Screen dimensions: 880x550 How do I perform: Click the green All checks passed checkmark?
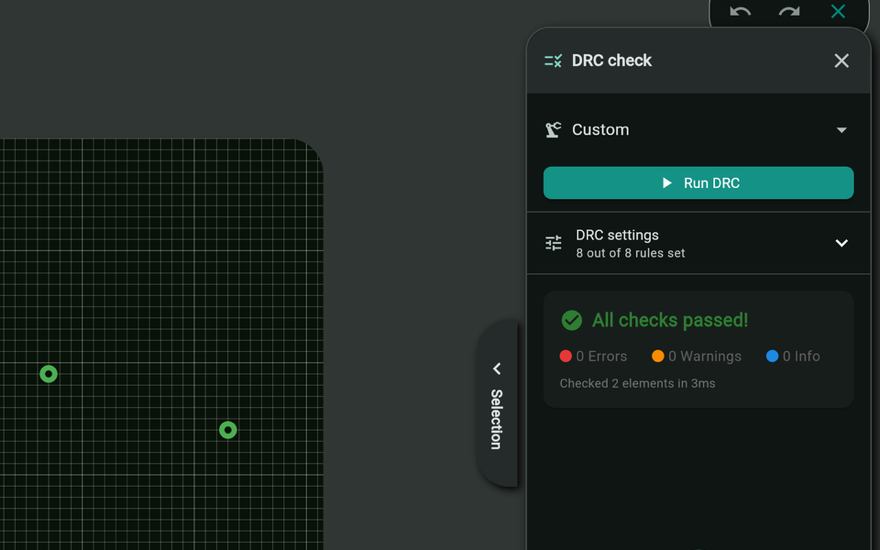pyautogui.click(x=571, y=320)
